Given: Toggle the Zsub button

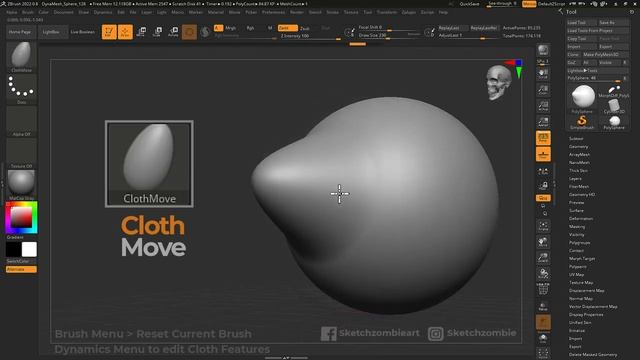Looking at the screenshot, I should (x=305, y=28).
